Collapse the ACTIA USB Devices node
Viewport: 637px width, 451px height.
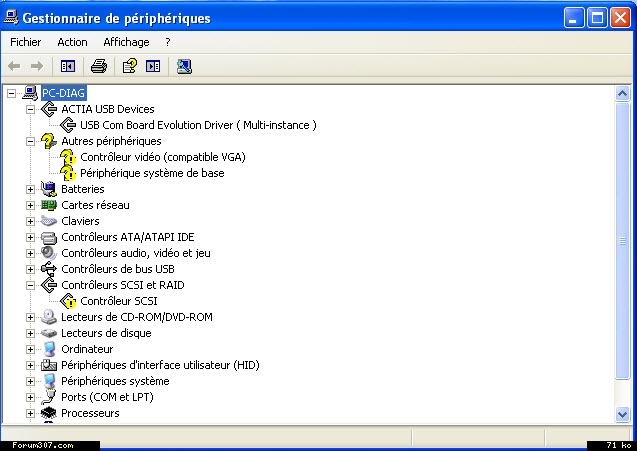(30, 109)
